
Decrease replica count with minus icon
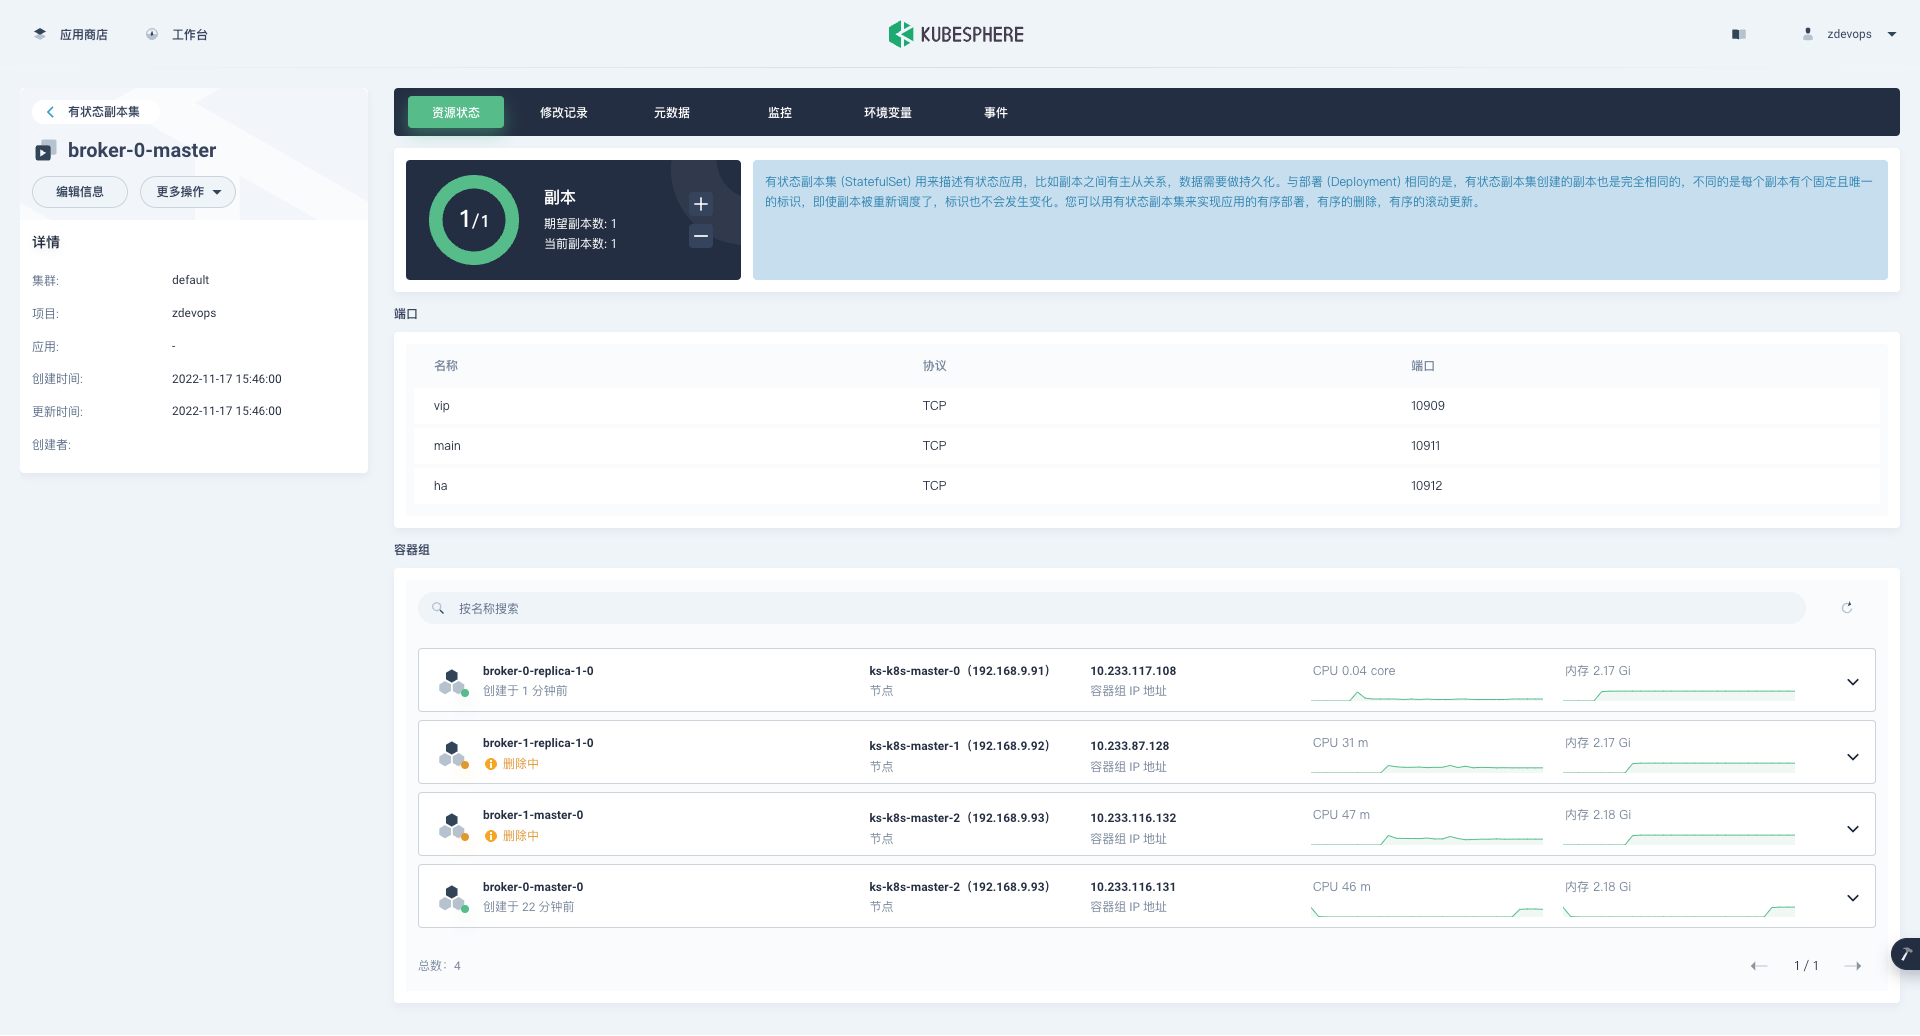pyautogui.click(x=701, y=237)
